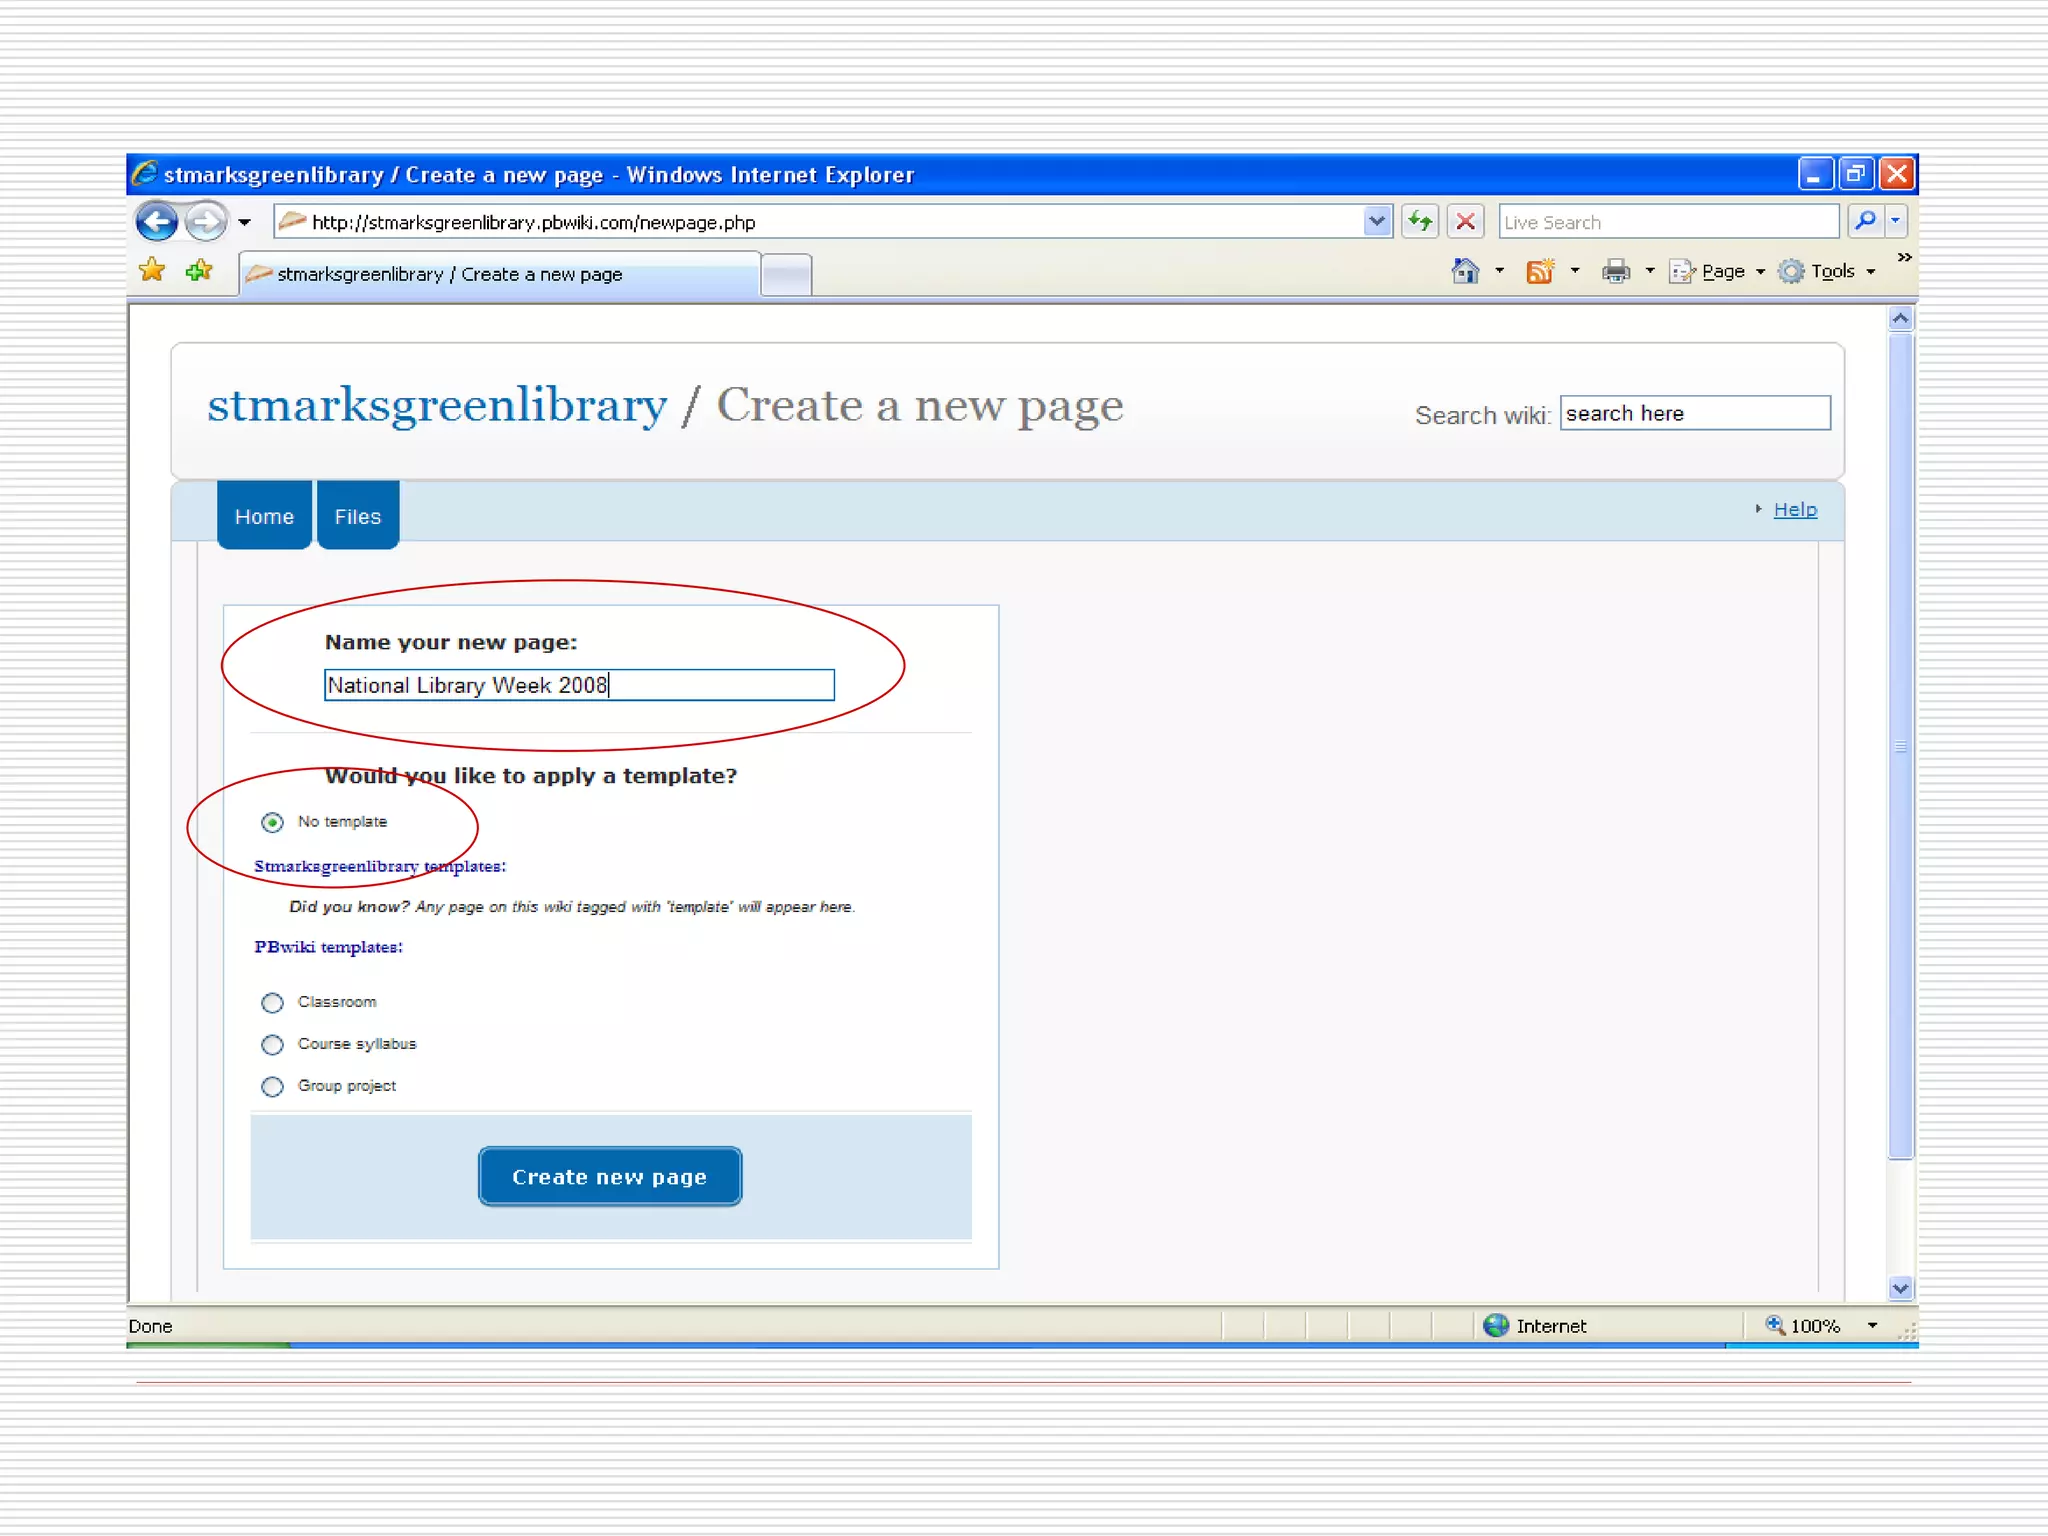This screenshot has height=1536, width=2048.
Task: Click the Refresh page icon
Action: (x=1420, y=221)
